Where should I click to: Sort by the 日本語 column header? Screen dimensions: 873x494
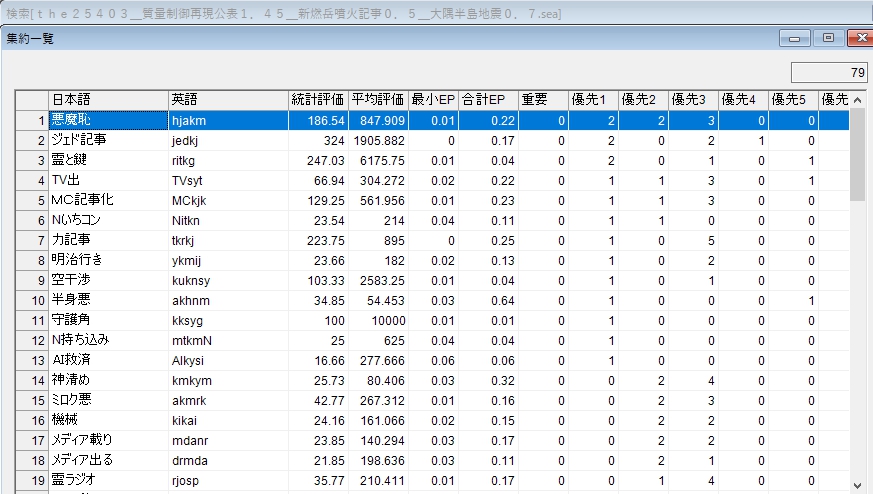click(x=108, y=99)
